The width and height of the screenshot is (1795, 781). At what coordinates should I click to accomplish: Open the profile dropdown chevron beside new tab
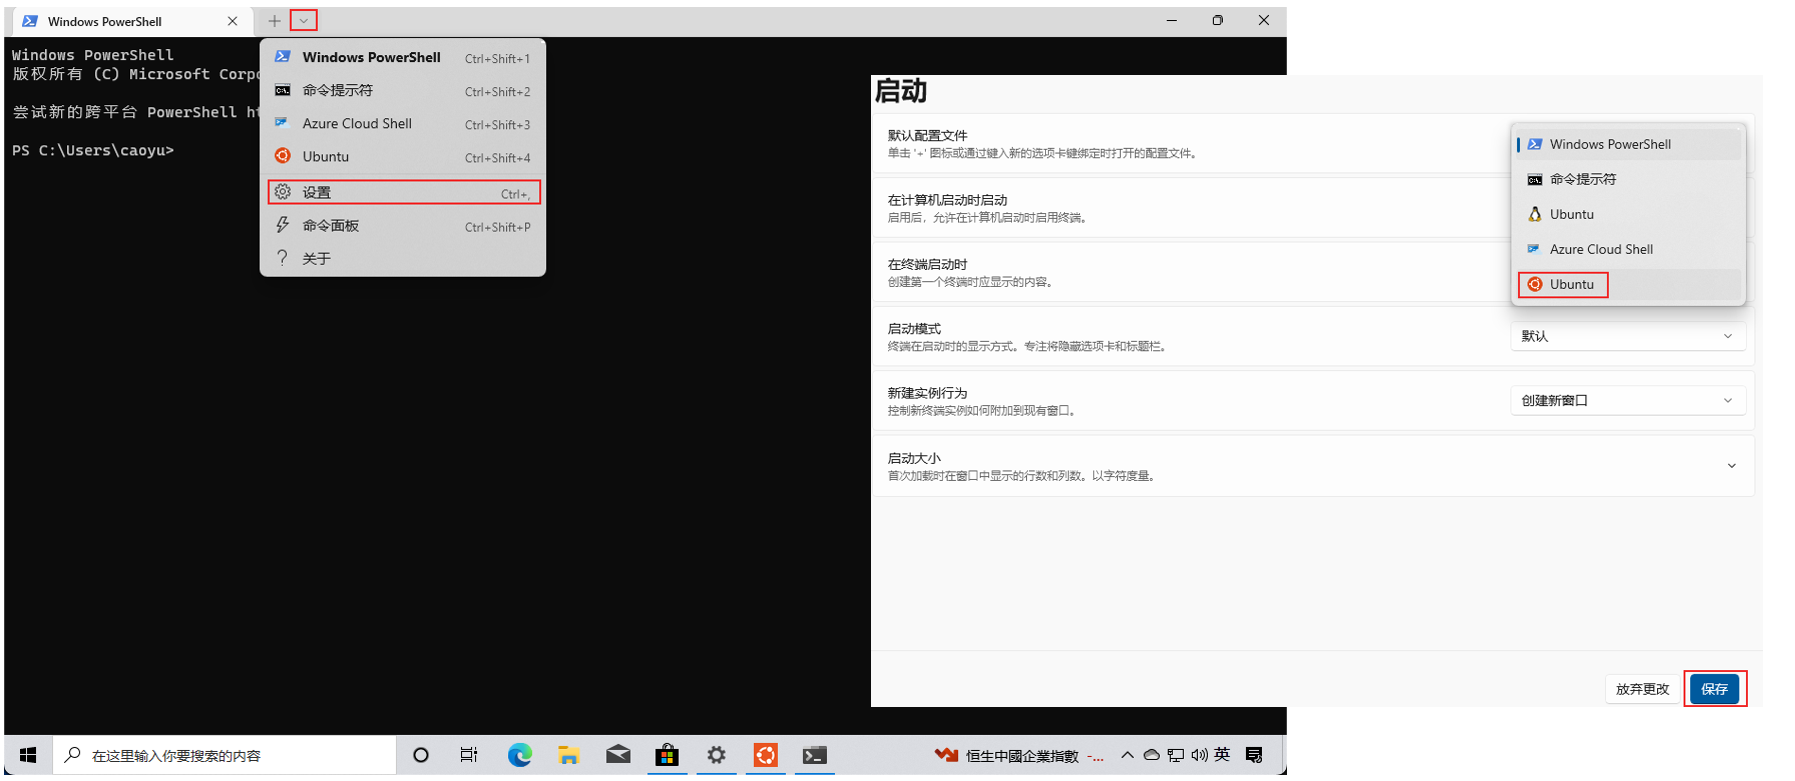click(x=304, y=21)
